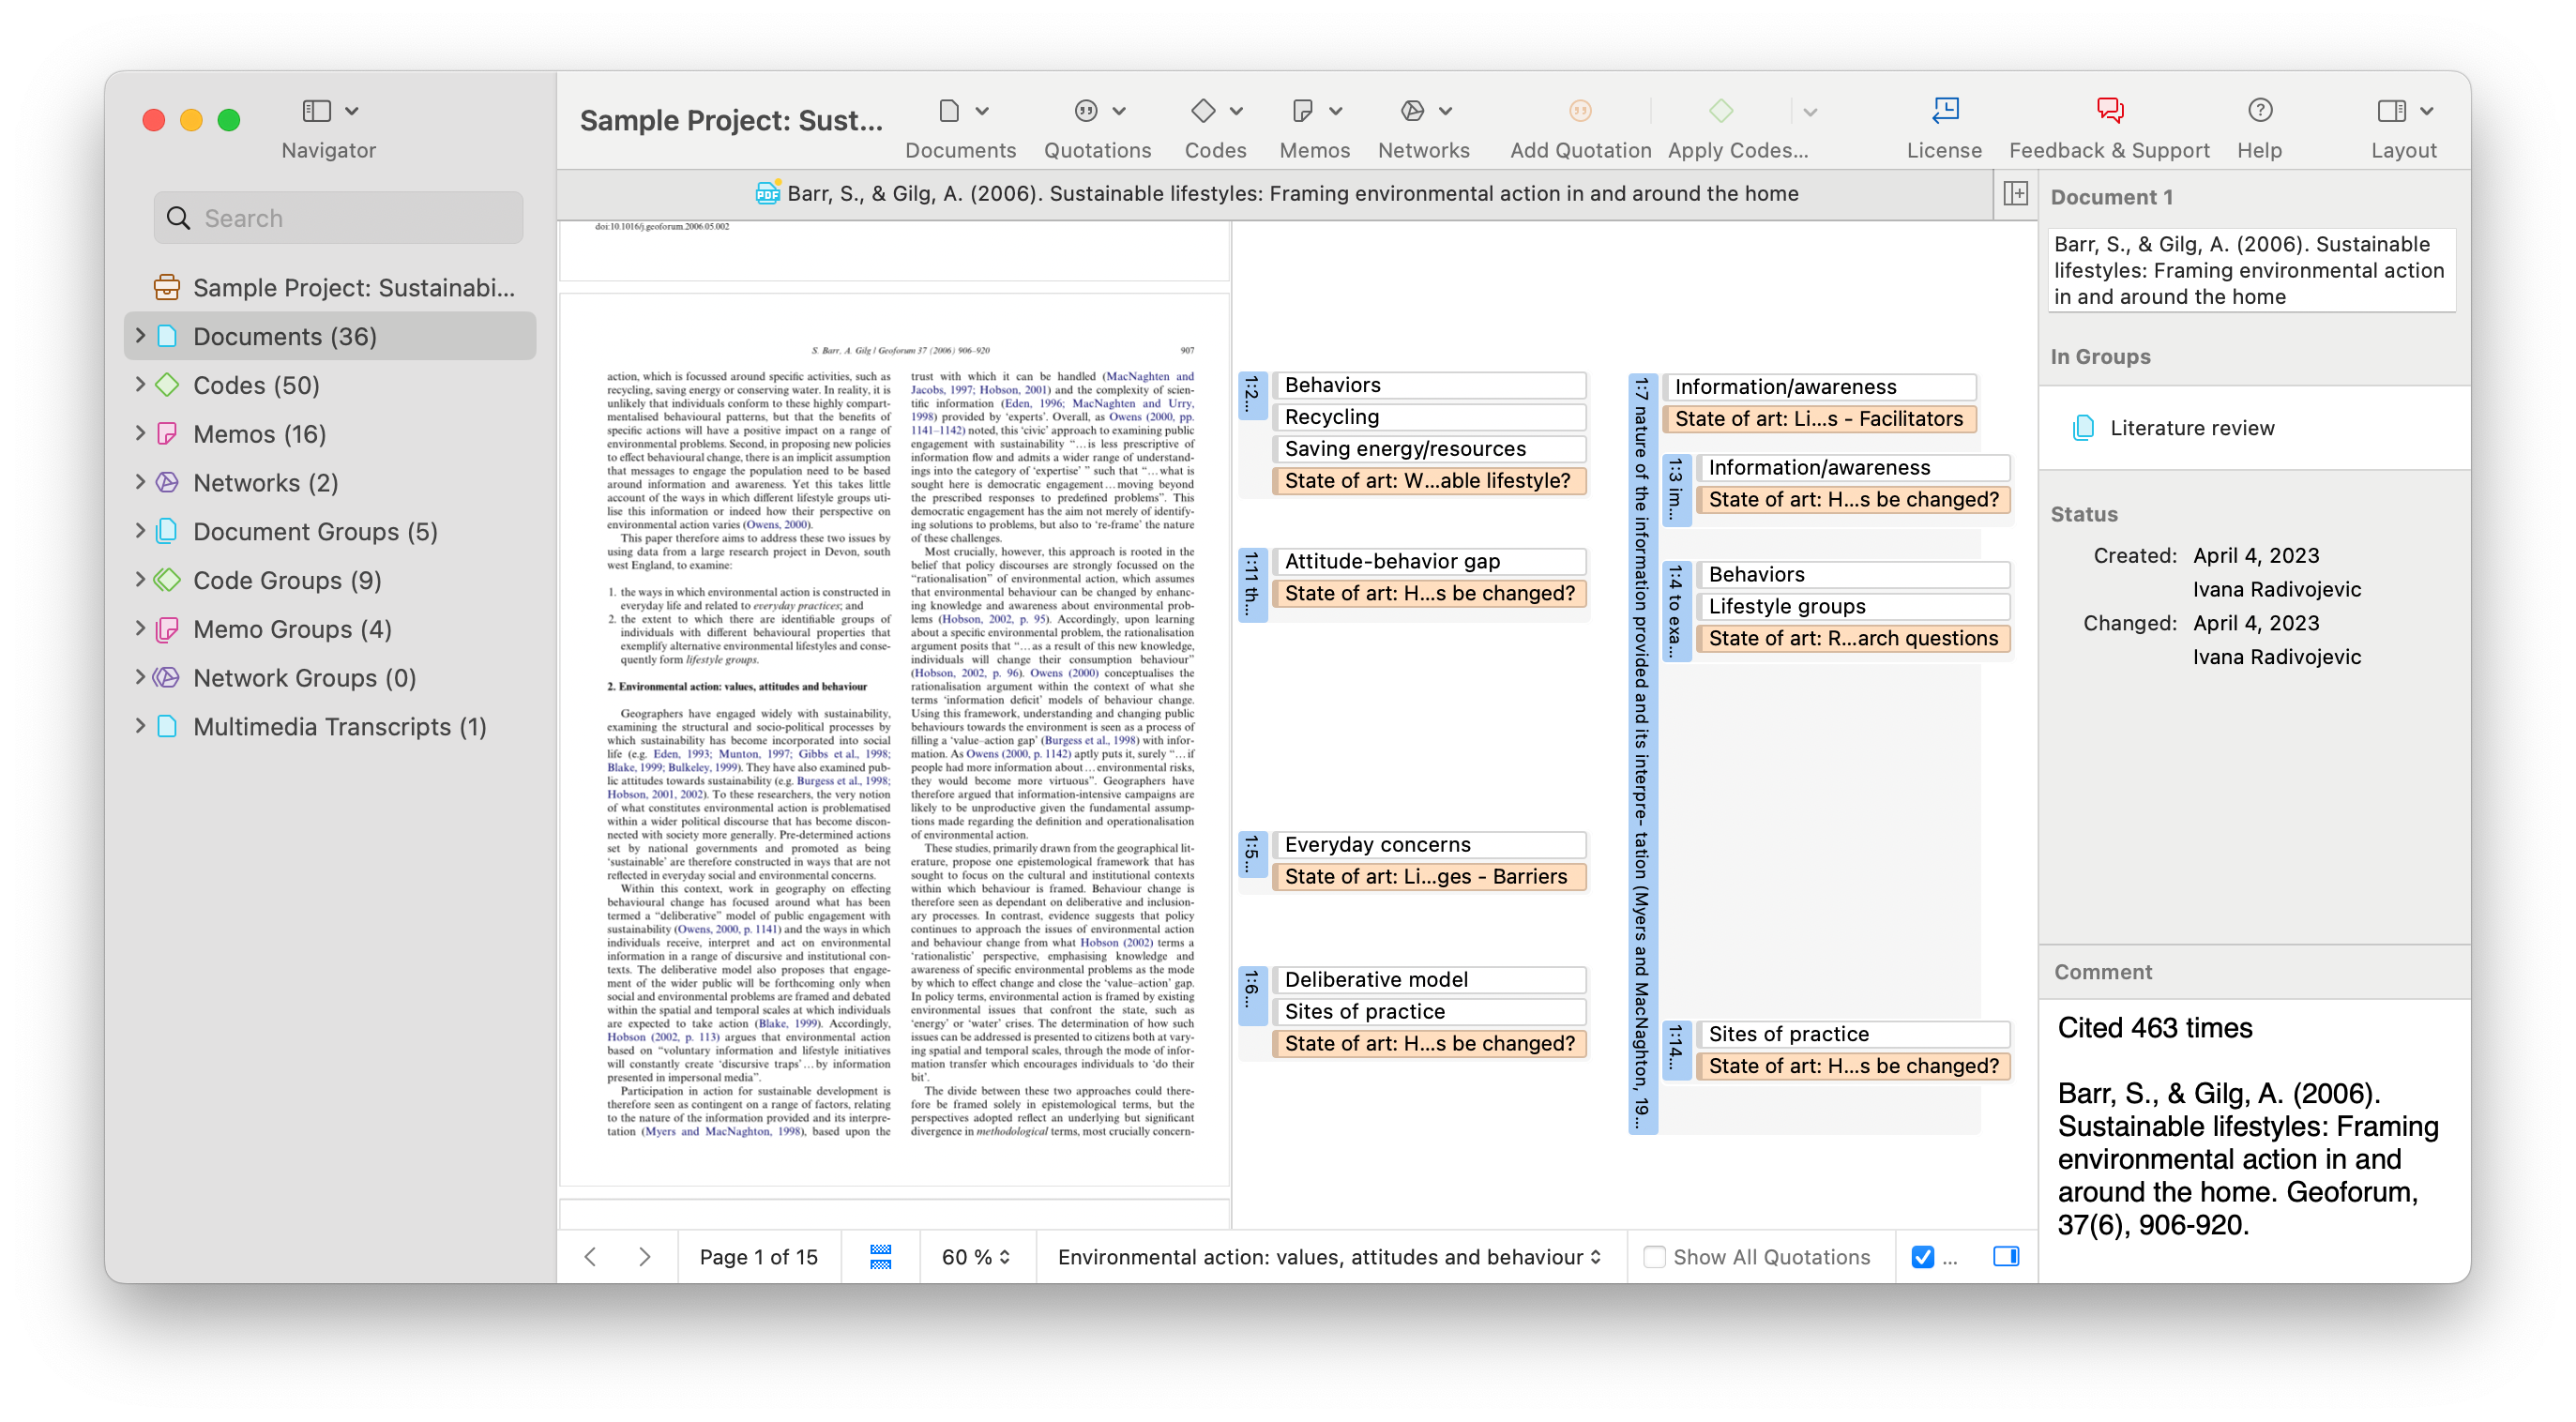Toggle Show All Quotations
Viewport: 2576px width, 1422px height.
click(x=1656, y=1257)
